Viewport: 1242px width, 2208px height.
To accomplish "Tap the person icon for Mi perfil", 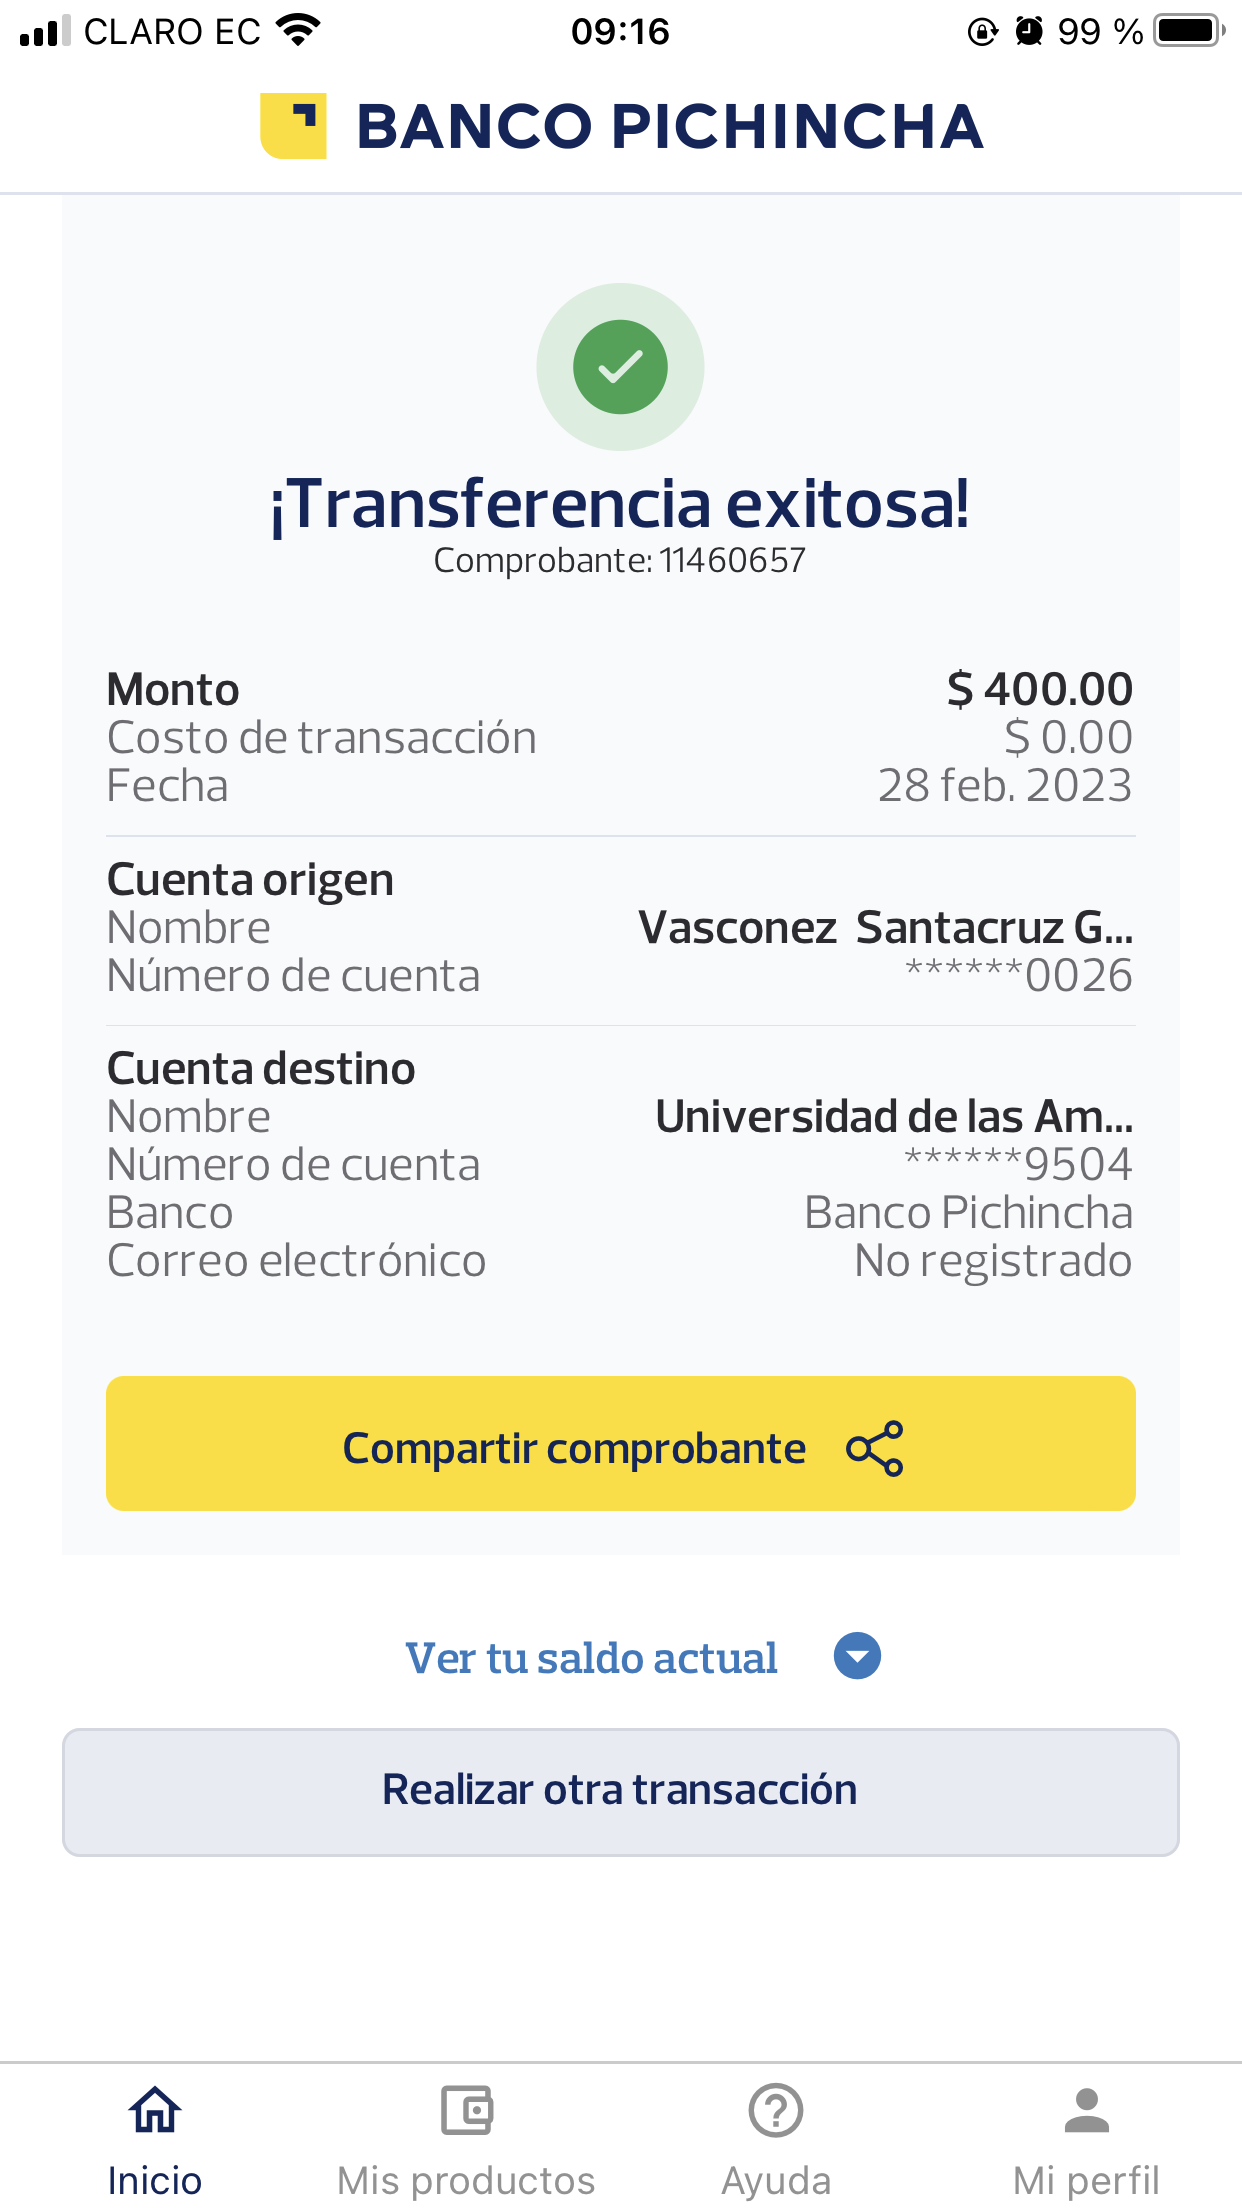I will click(x=1086, y=2110).
